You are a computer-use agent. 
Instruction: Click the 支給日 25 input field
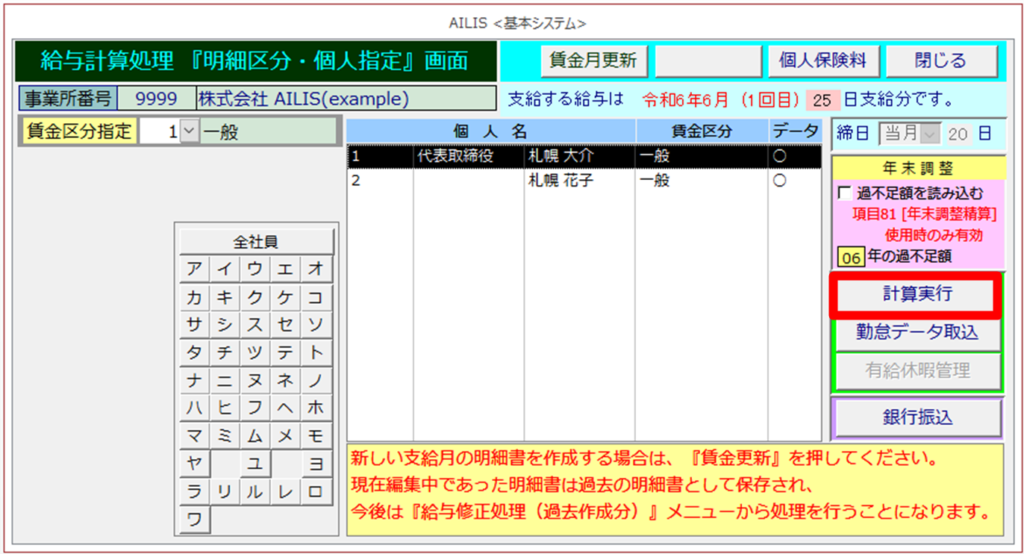[821, 100]
